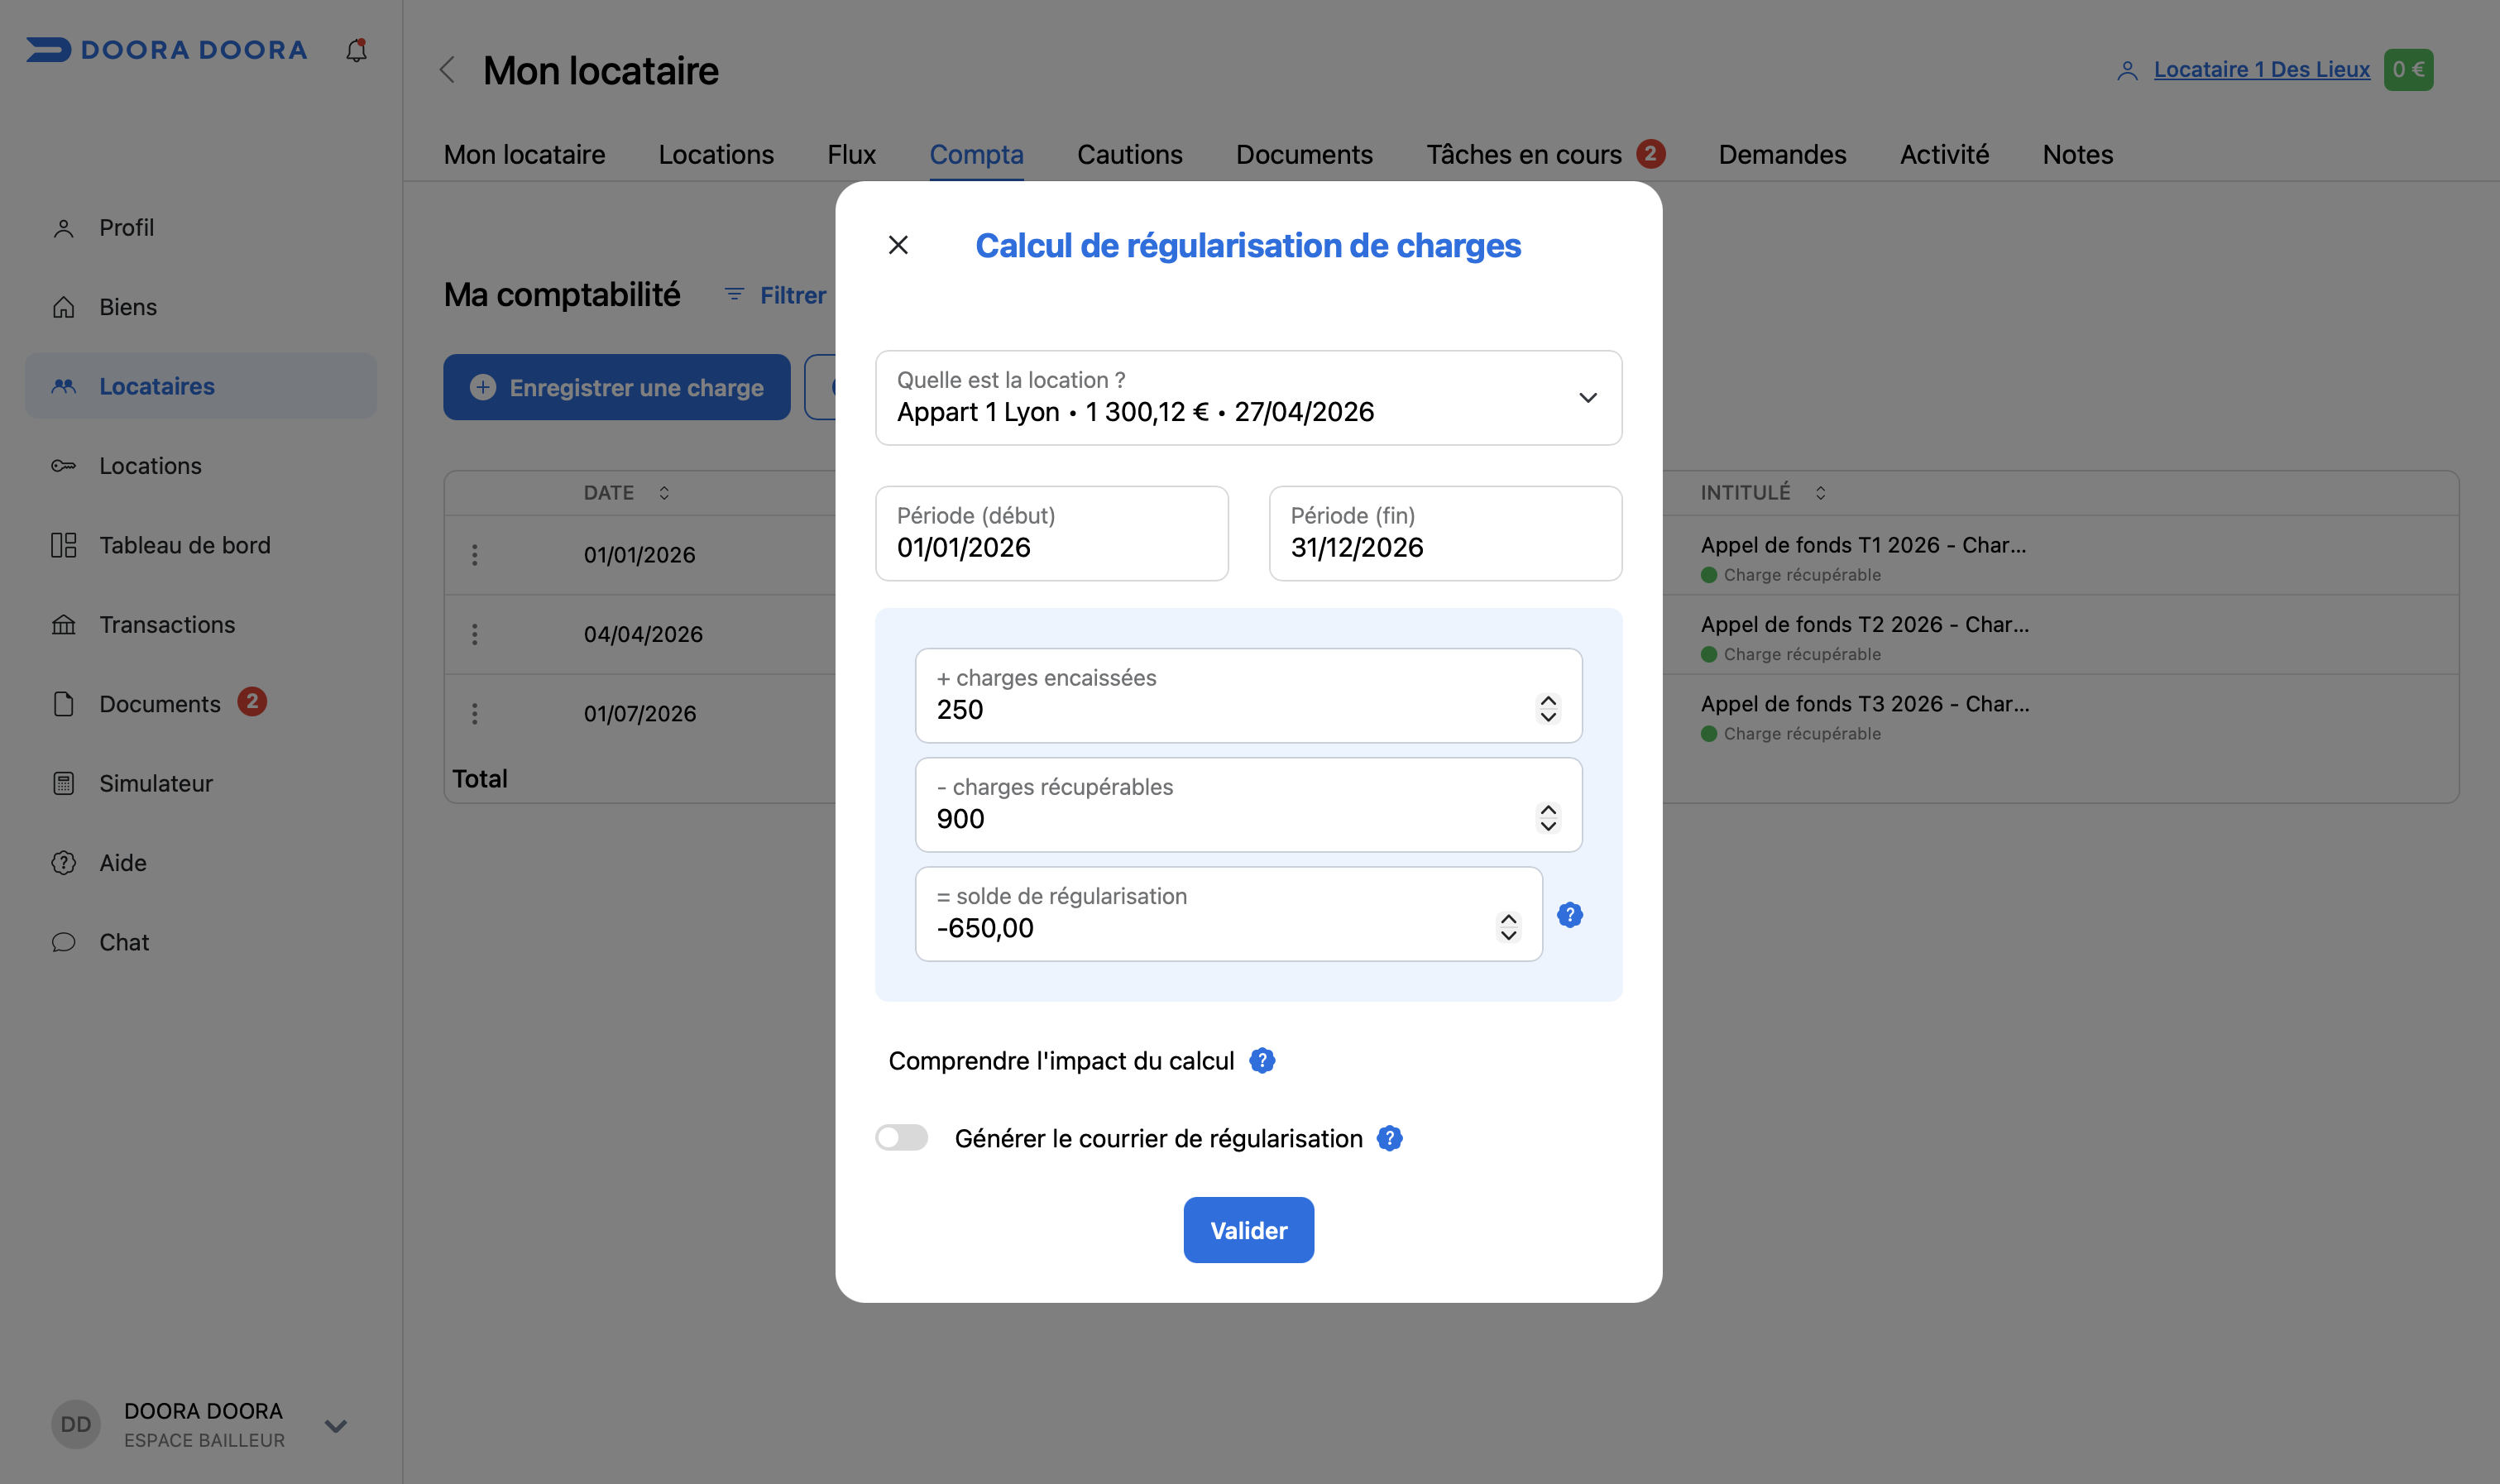
Task: Click the user icon beside Locataire 1 Des Lieux
Action: pyautogui.click(x=2127, y=70)
